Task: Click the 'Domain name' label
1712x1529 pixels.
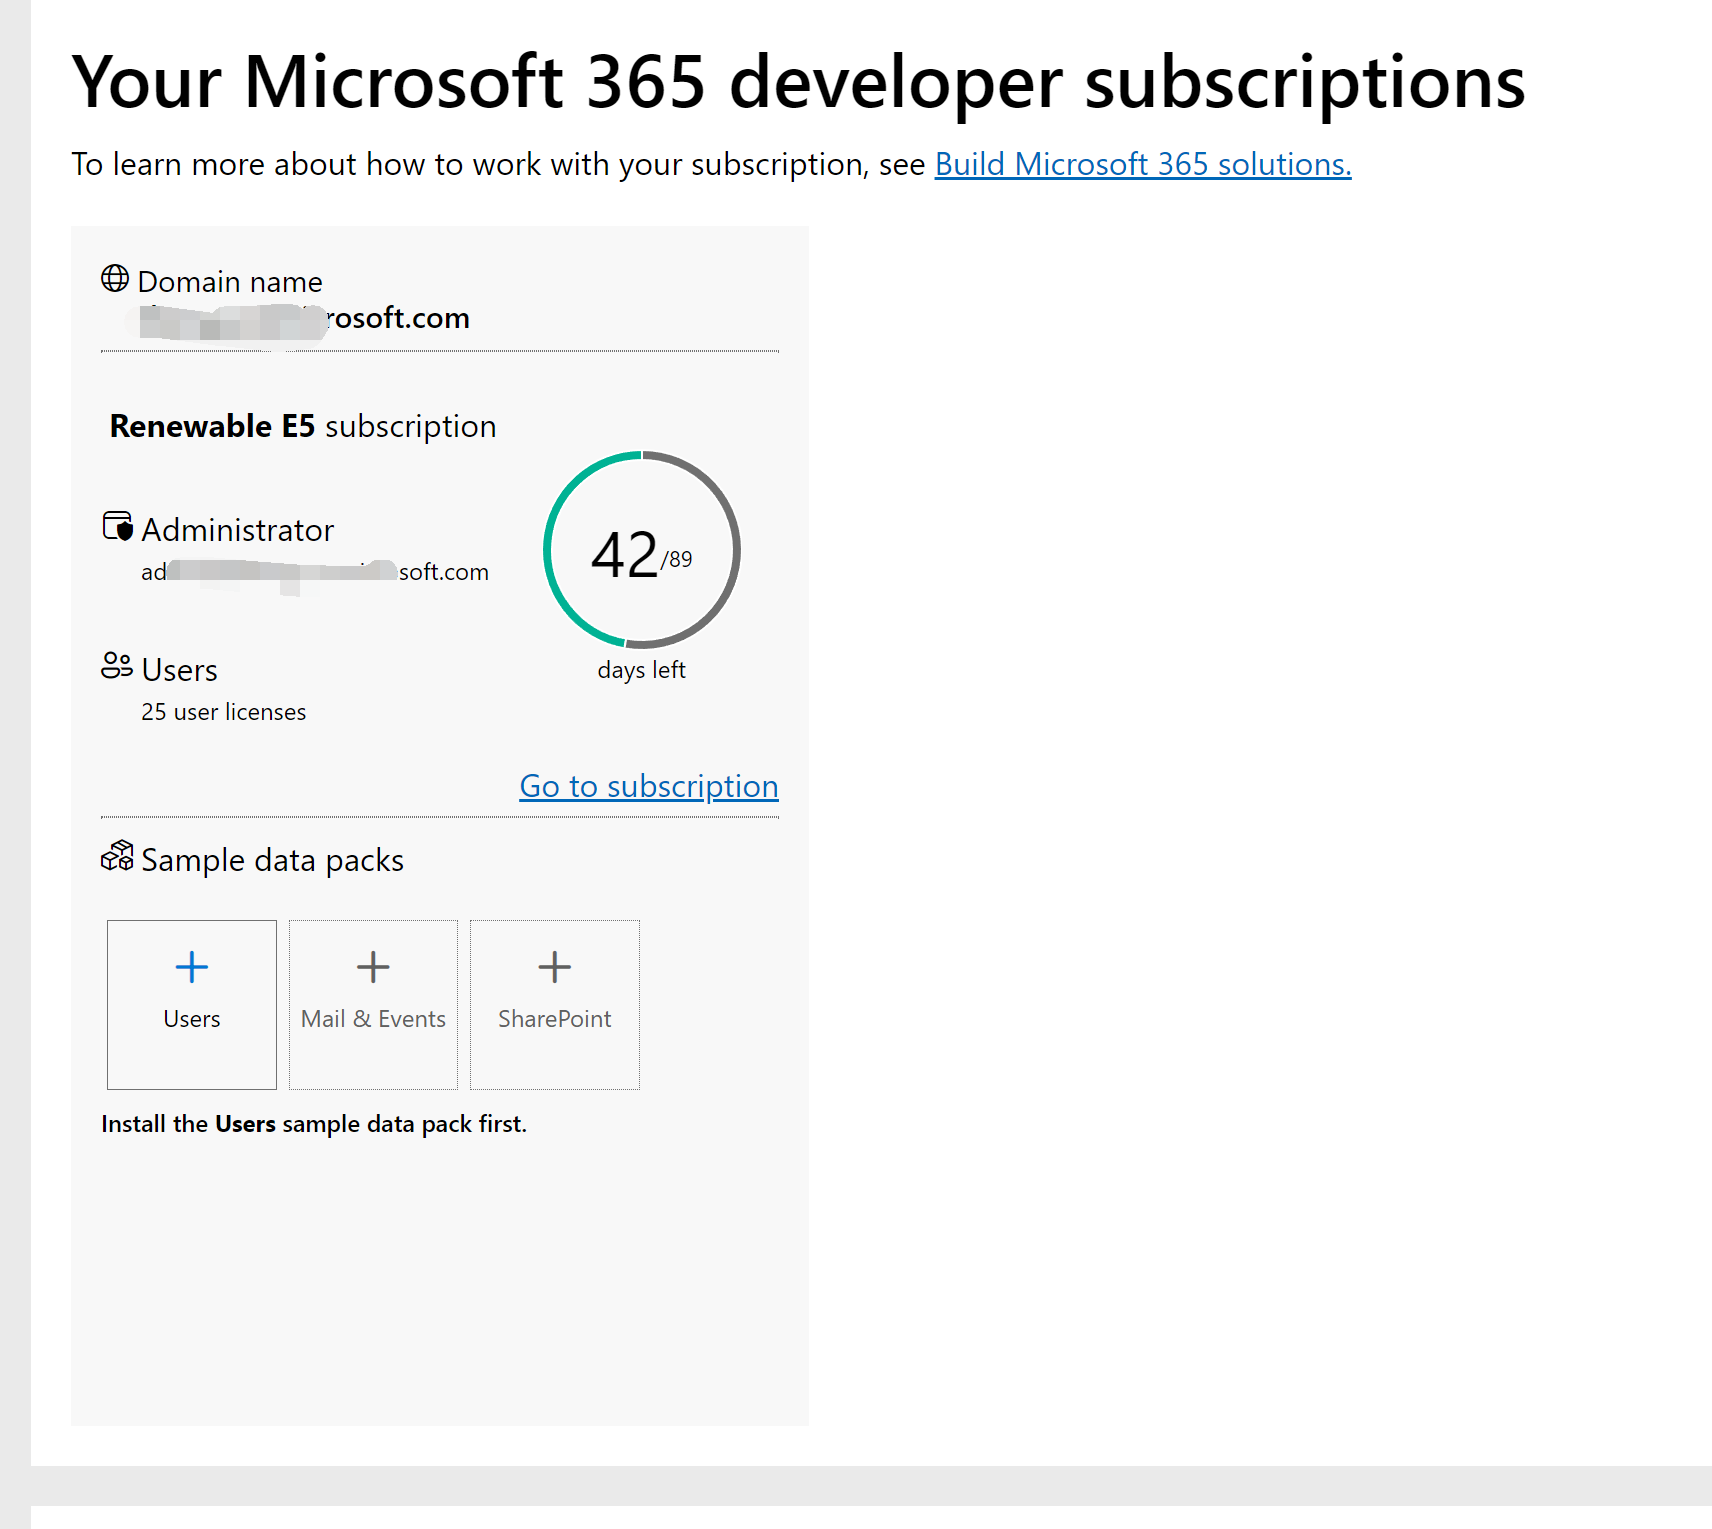Action: tap(230, 282)
